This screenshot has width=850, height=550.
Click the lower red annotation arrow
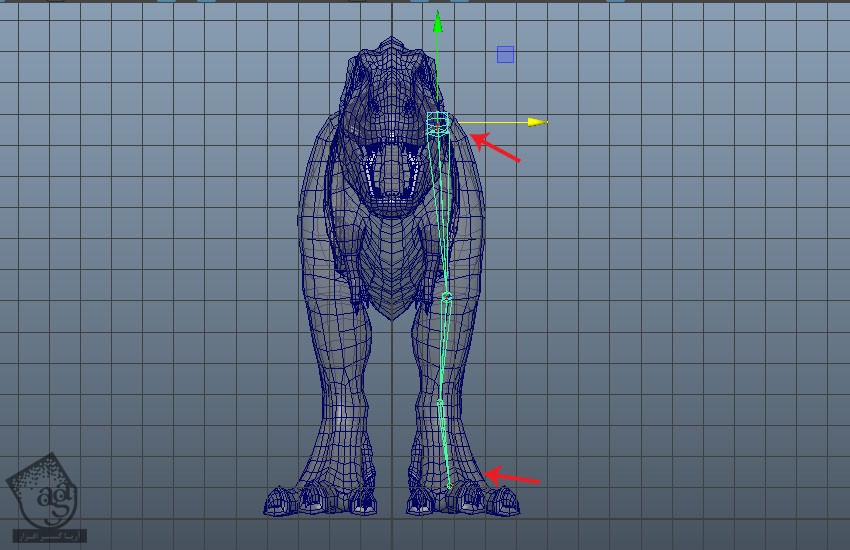[x=511, y=478]
